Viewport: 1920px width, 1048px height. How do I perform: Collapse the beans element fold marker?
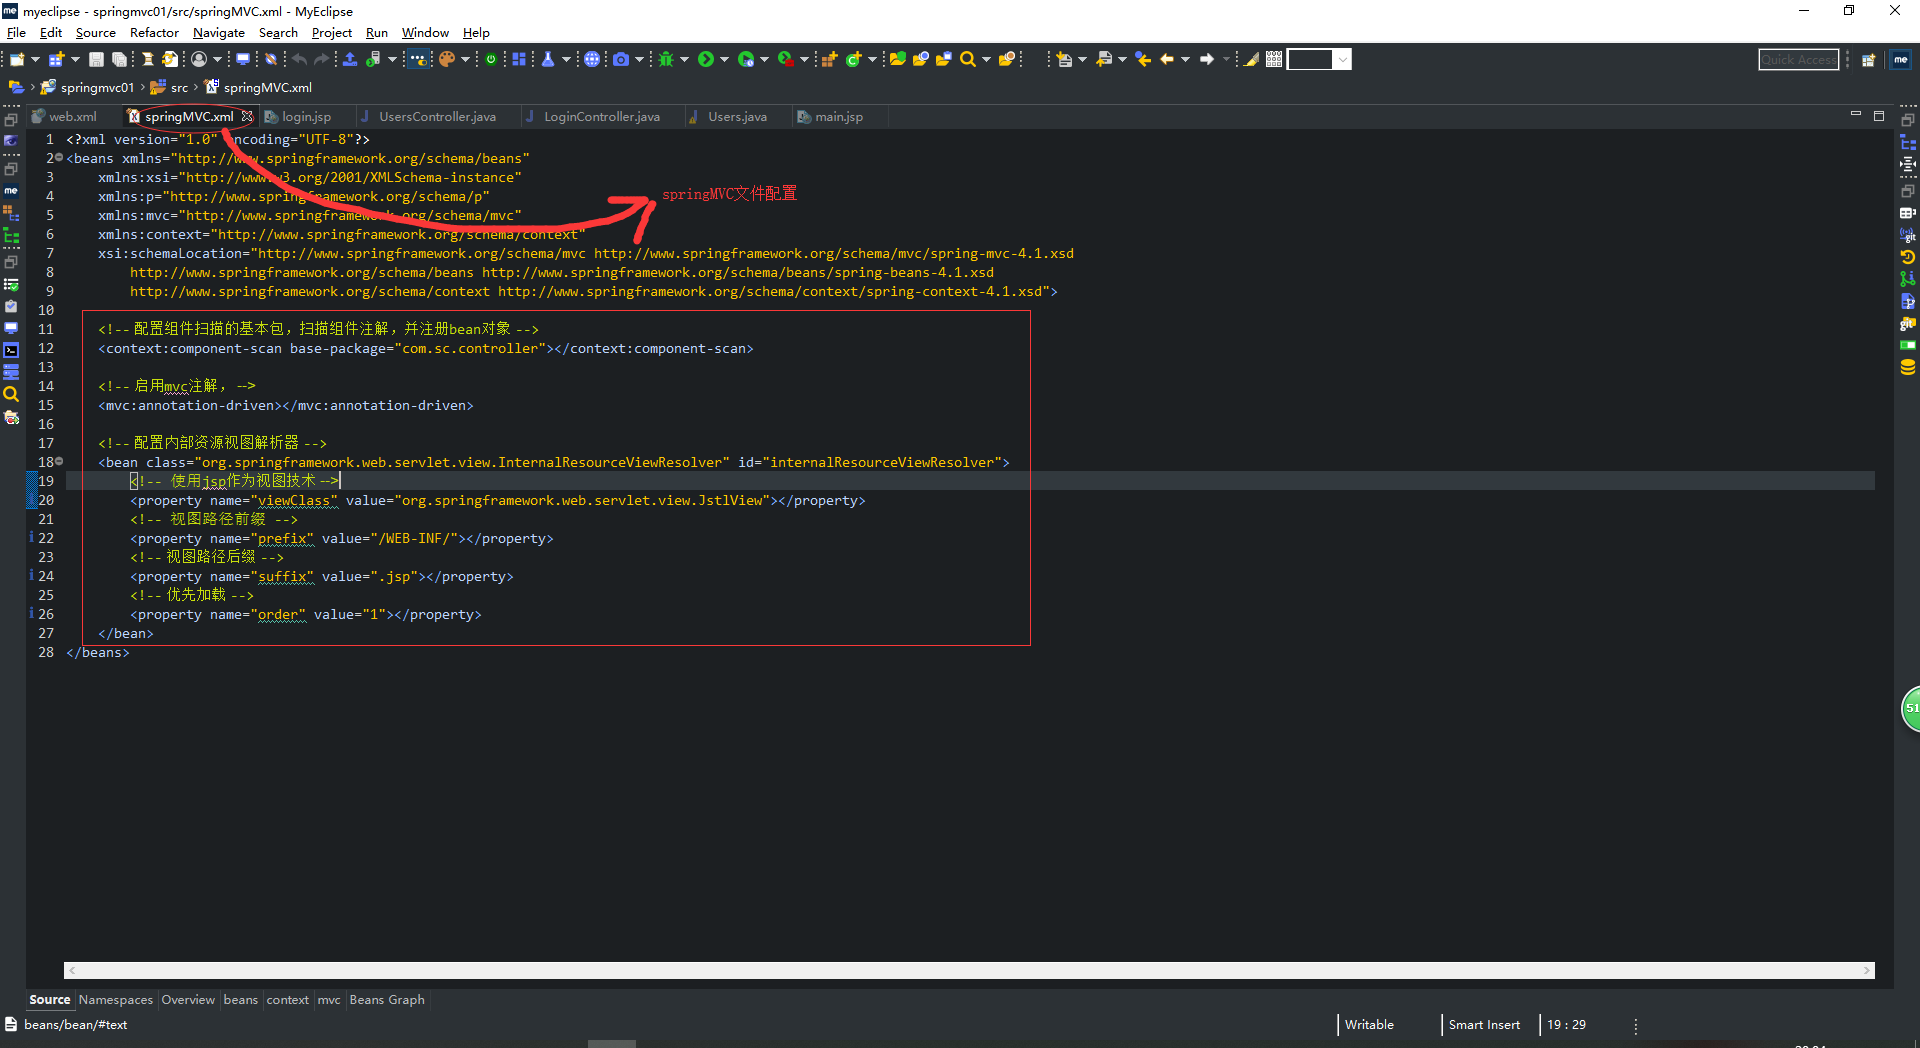pyautogui.click(x=60, y=158)
